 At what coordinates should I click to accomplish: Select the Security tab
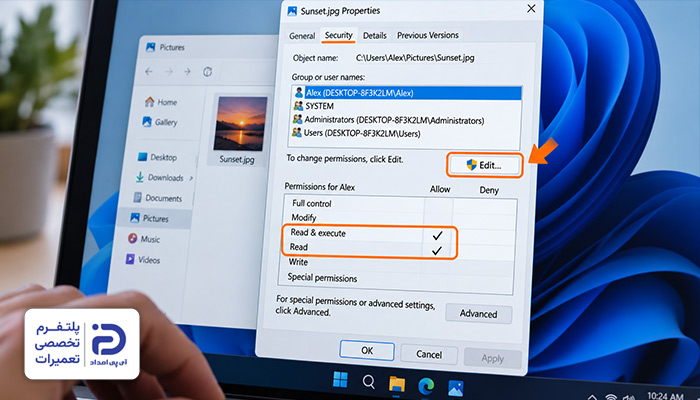338,35
